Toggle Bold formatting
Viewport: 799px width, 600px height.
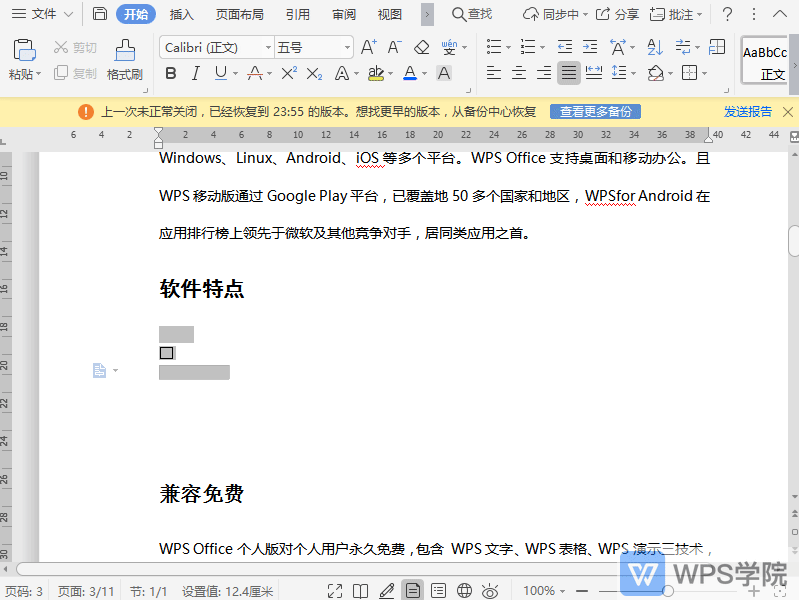[171, 73]
